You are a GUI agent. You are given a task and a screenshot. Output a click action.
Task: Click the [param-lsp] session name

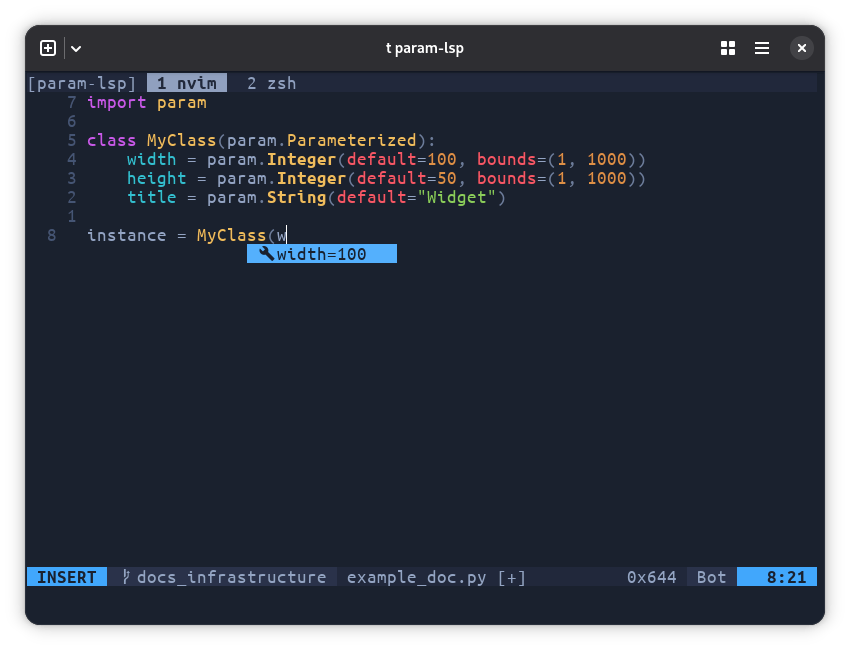81,83
